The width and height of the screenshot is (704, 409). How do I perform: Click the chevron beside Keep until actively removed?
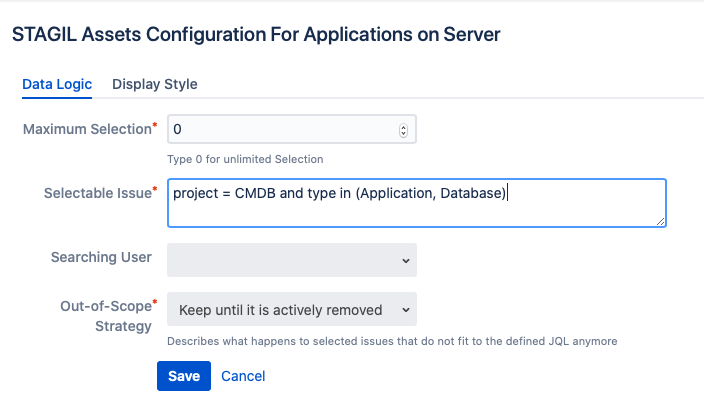tap(405, 310)
